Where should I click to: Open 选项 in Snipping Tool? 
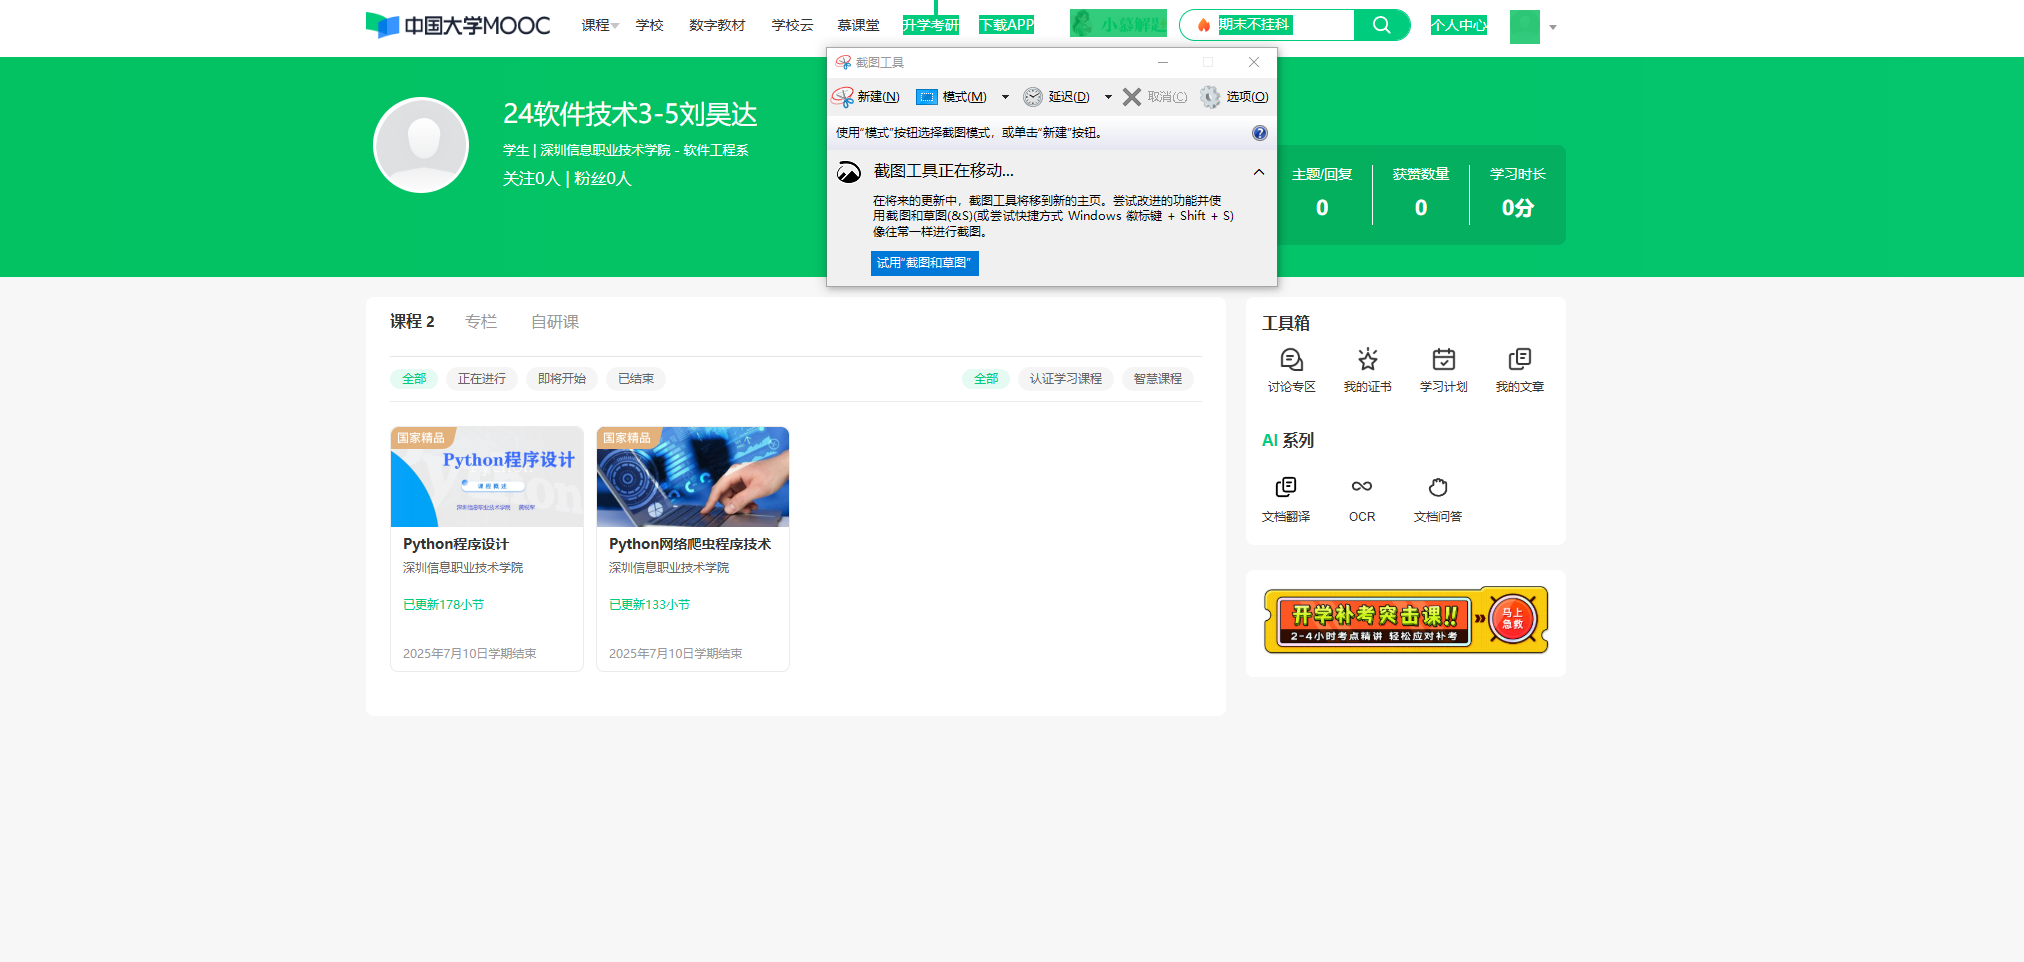[x=1235, y=97]
